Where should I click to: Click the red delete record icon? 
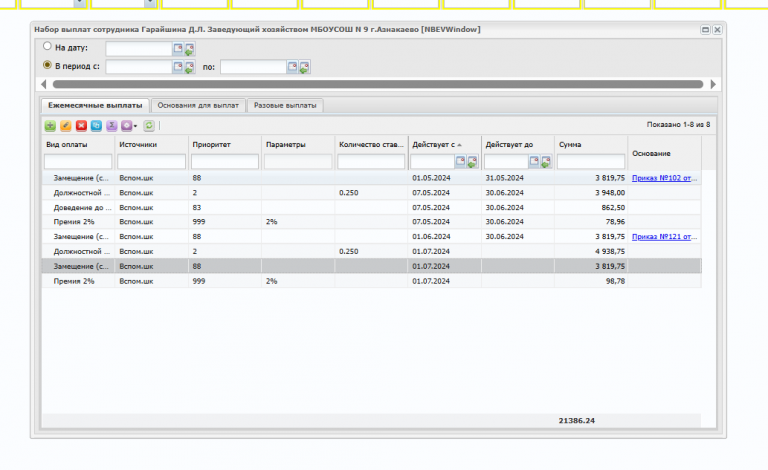[x=81, y=126]
